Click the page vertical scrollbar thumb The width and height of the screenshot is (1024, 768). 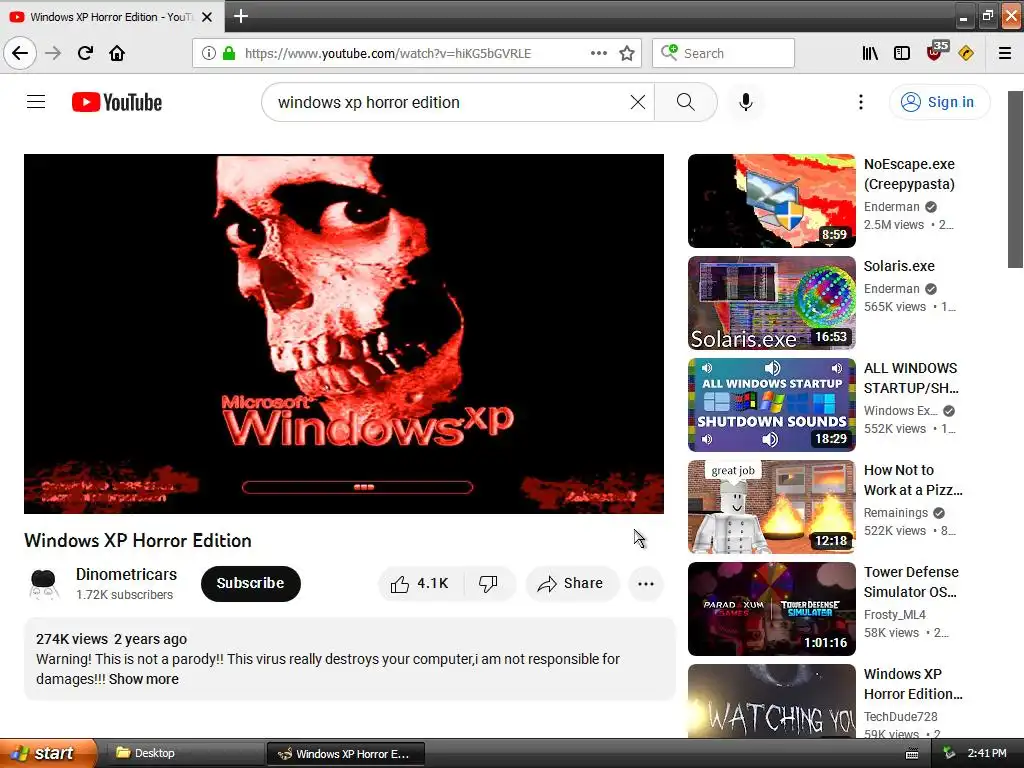tap(1015, 180)
